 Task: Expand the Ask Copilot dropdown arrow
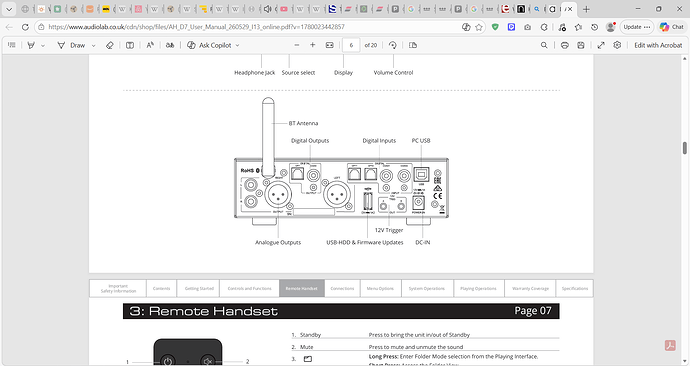(x=238, y=45)
